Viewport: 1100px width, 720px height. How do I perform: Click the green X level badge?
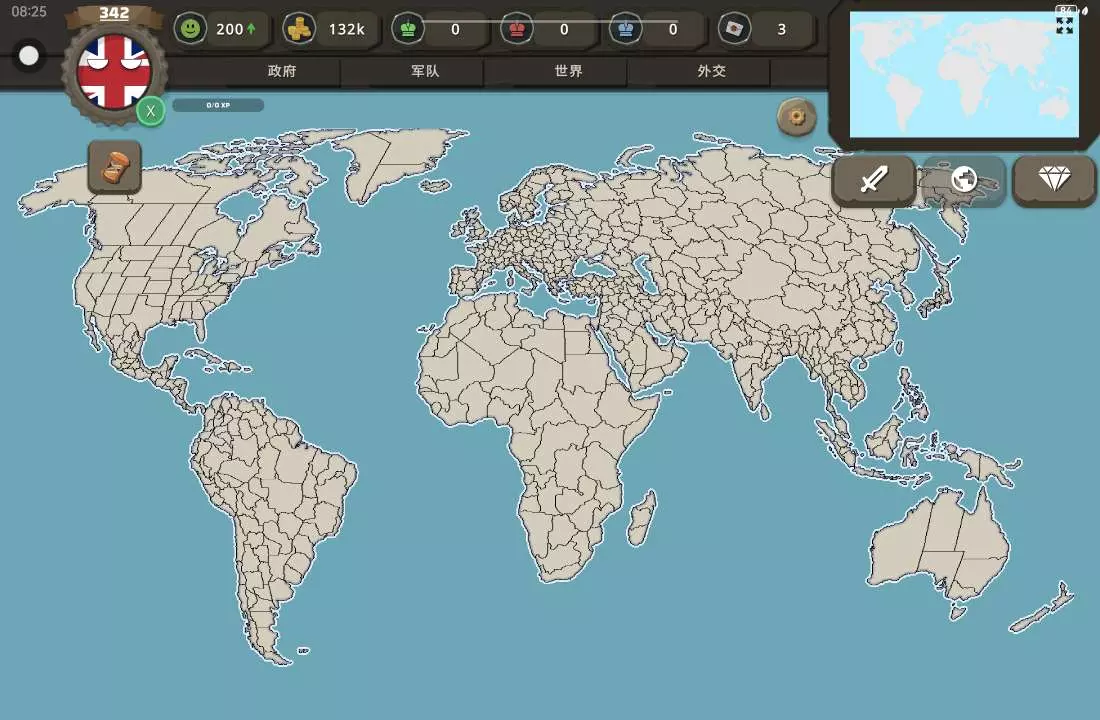[151, 111]
